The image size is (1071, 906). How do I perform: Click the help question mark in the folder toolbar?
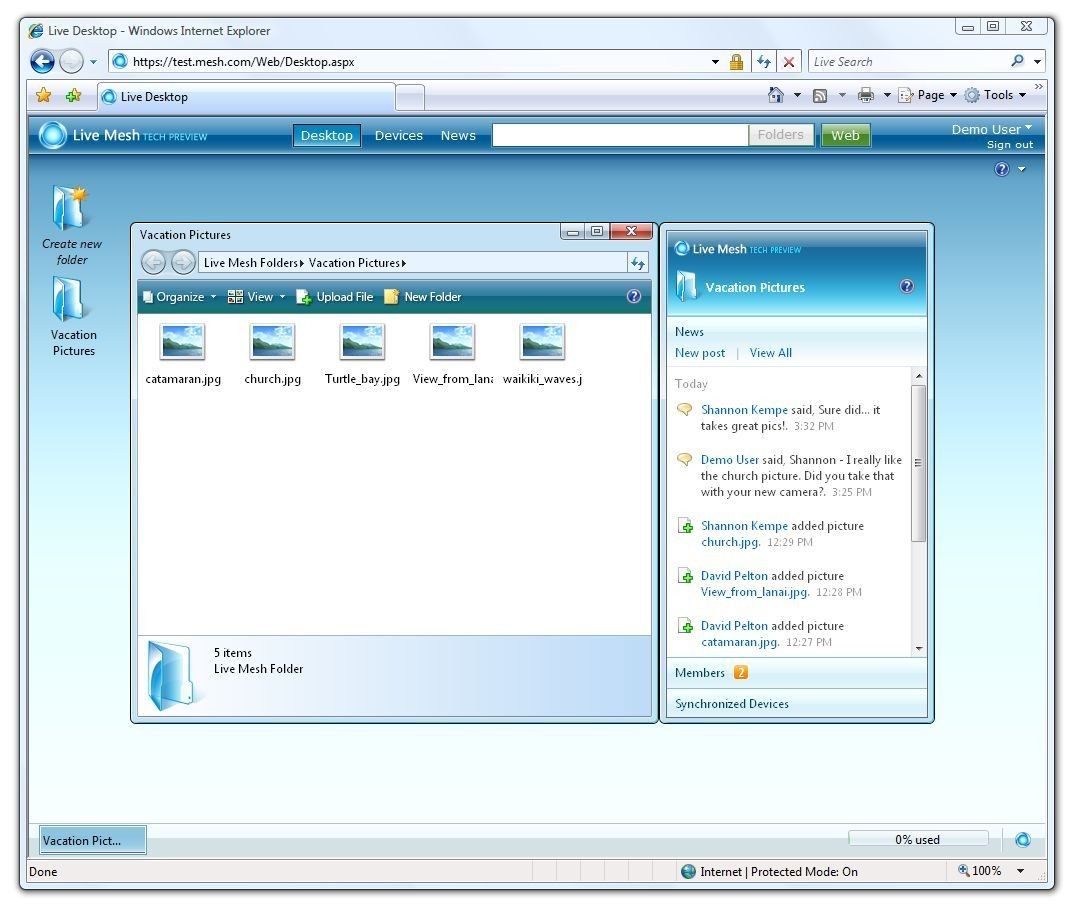pos(633,296)
